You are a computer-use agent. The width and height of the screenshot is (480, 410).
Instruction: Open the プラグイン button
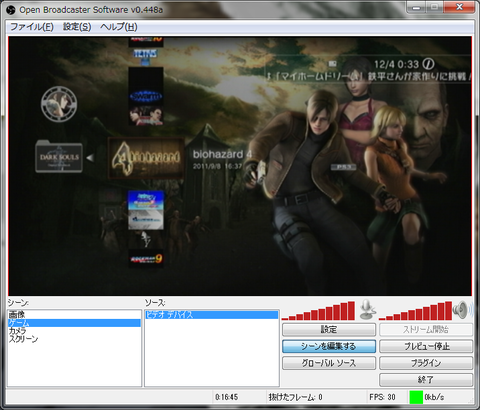[426, 363]
